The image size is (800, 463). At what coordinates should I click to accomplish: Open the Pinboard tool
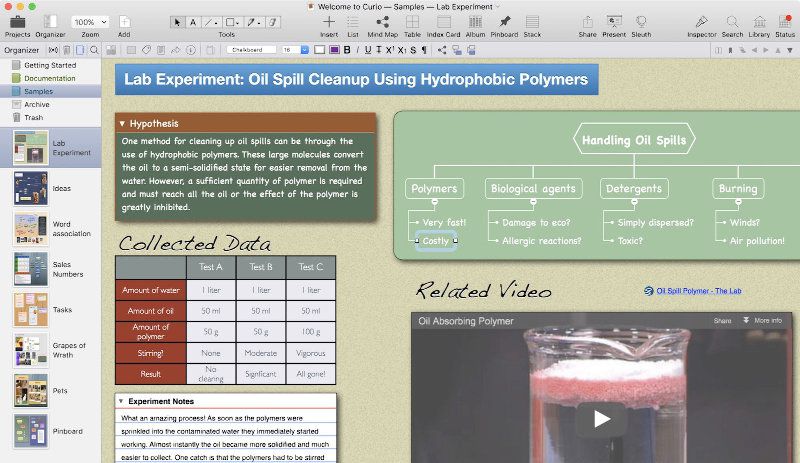pos(504,22)
